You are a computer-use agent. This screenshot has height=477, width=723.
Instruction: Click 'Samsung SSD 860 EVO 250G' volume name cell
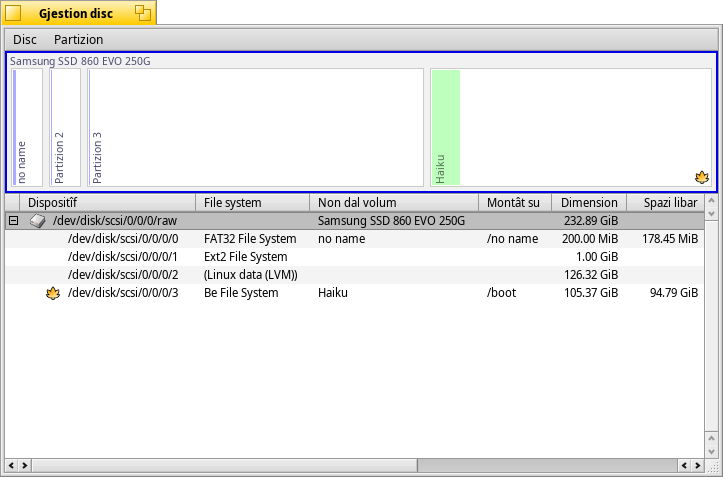click(391, 221)
